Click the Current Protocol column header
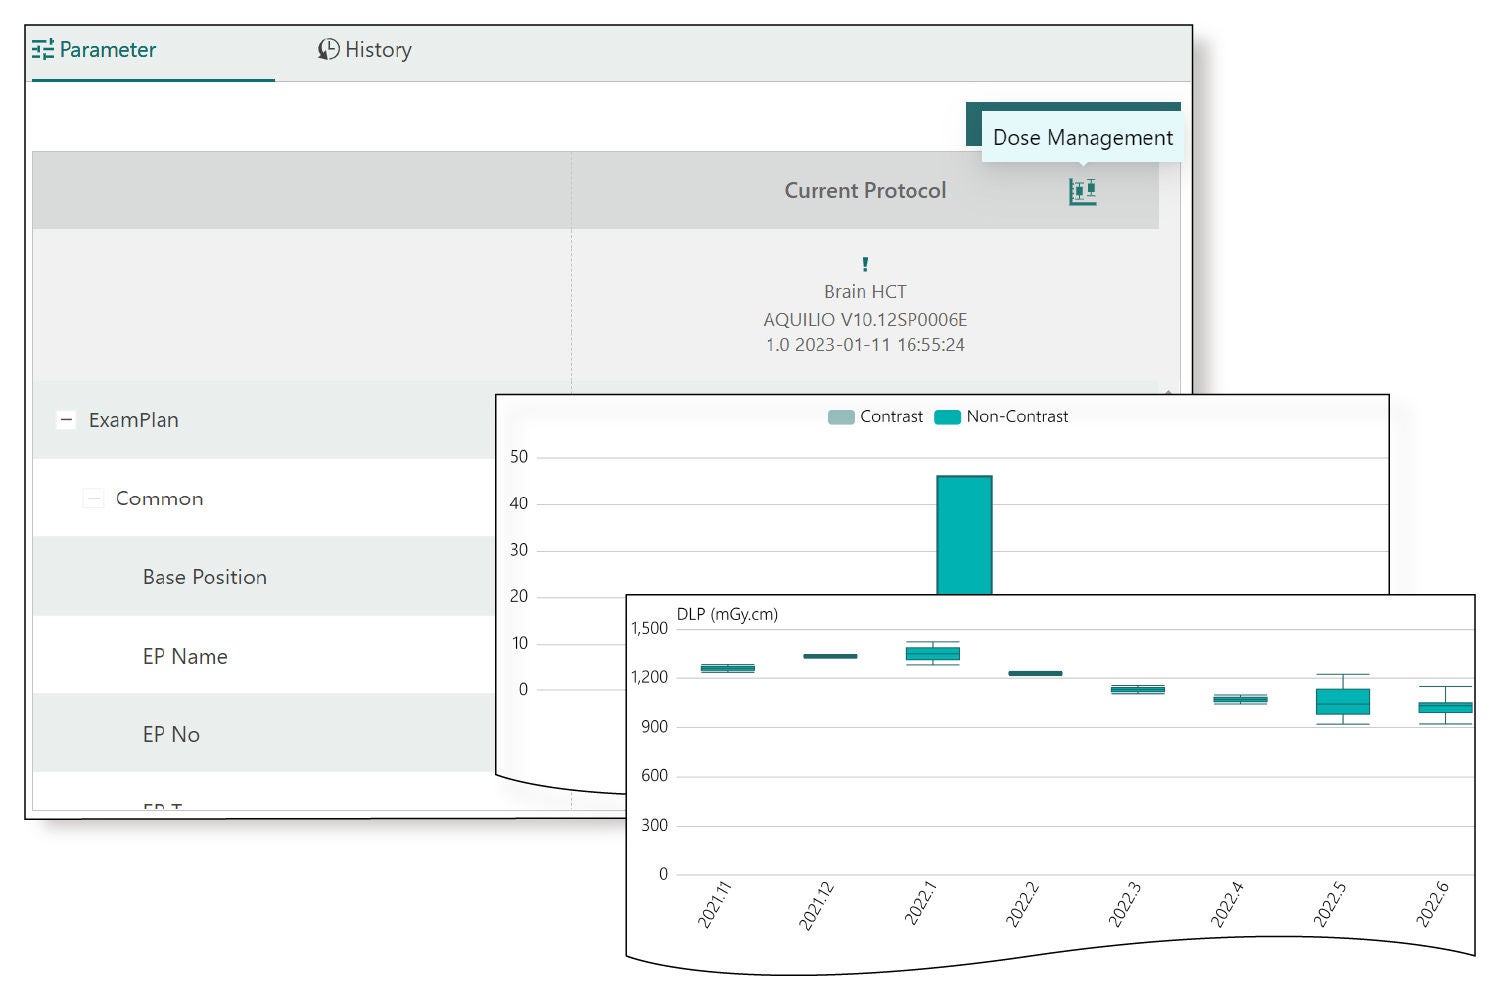This screenshot has width=1500, height=998. [x=865, y=191]
